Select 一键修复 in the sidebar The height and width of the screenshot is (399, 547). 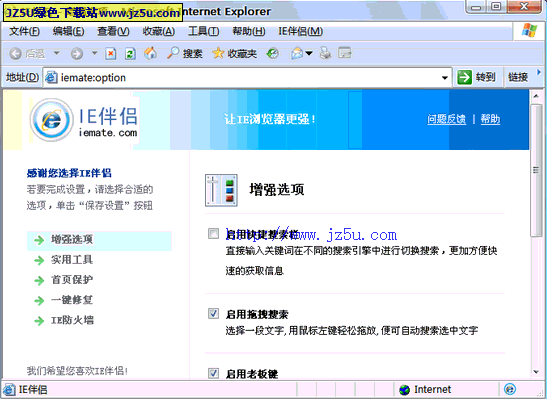(x=72, y=300)
